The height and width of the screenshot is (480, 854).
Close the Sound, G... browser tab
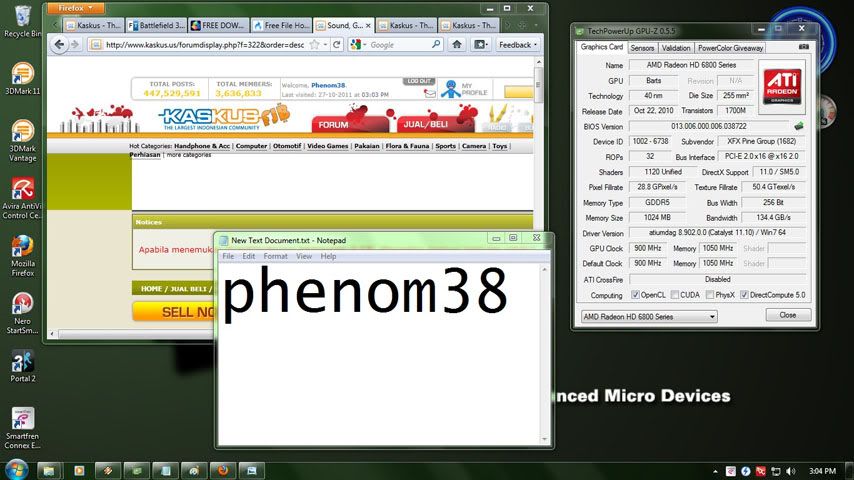tap(368, 25)
